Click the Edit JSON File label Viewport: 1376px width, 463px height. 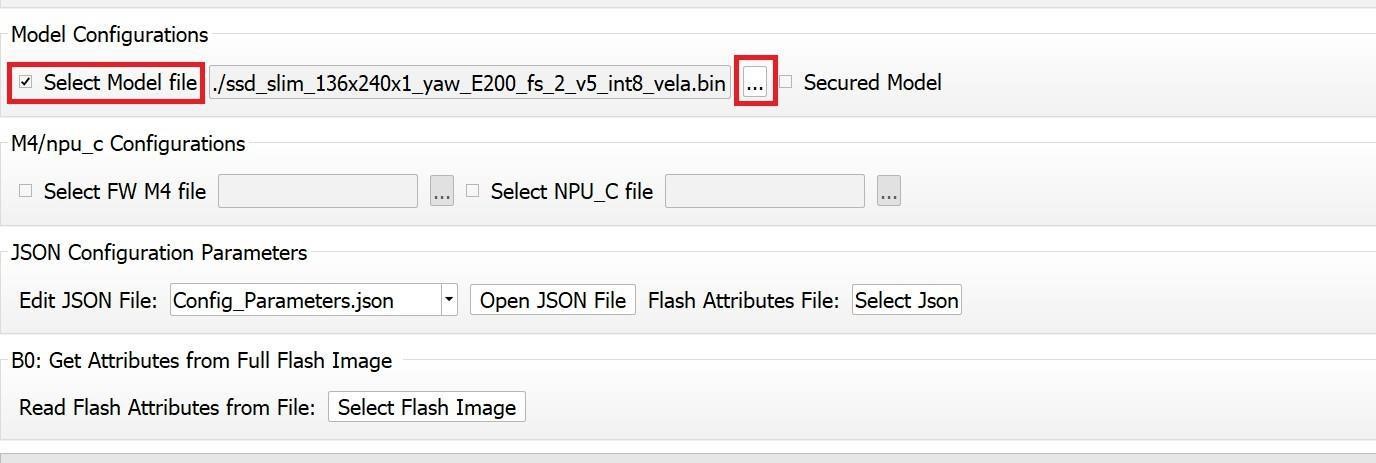click(x=88, y=300)
